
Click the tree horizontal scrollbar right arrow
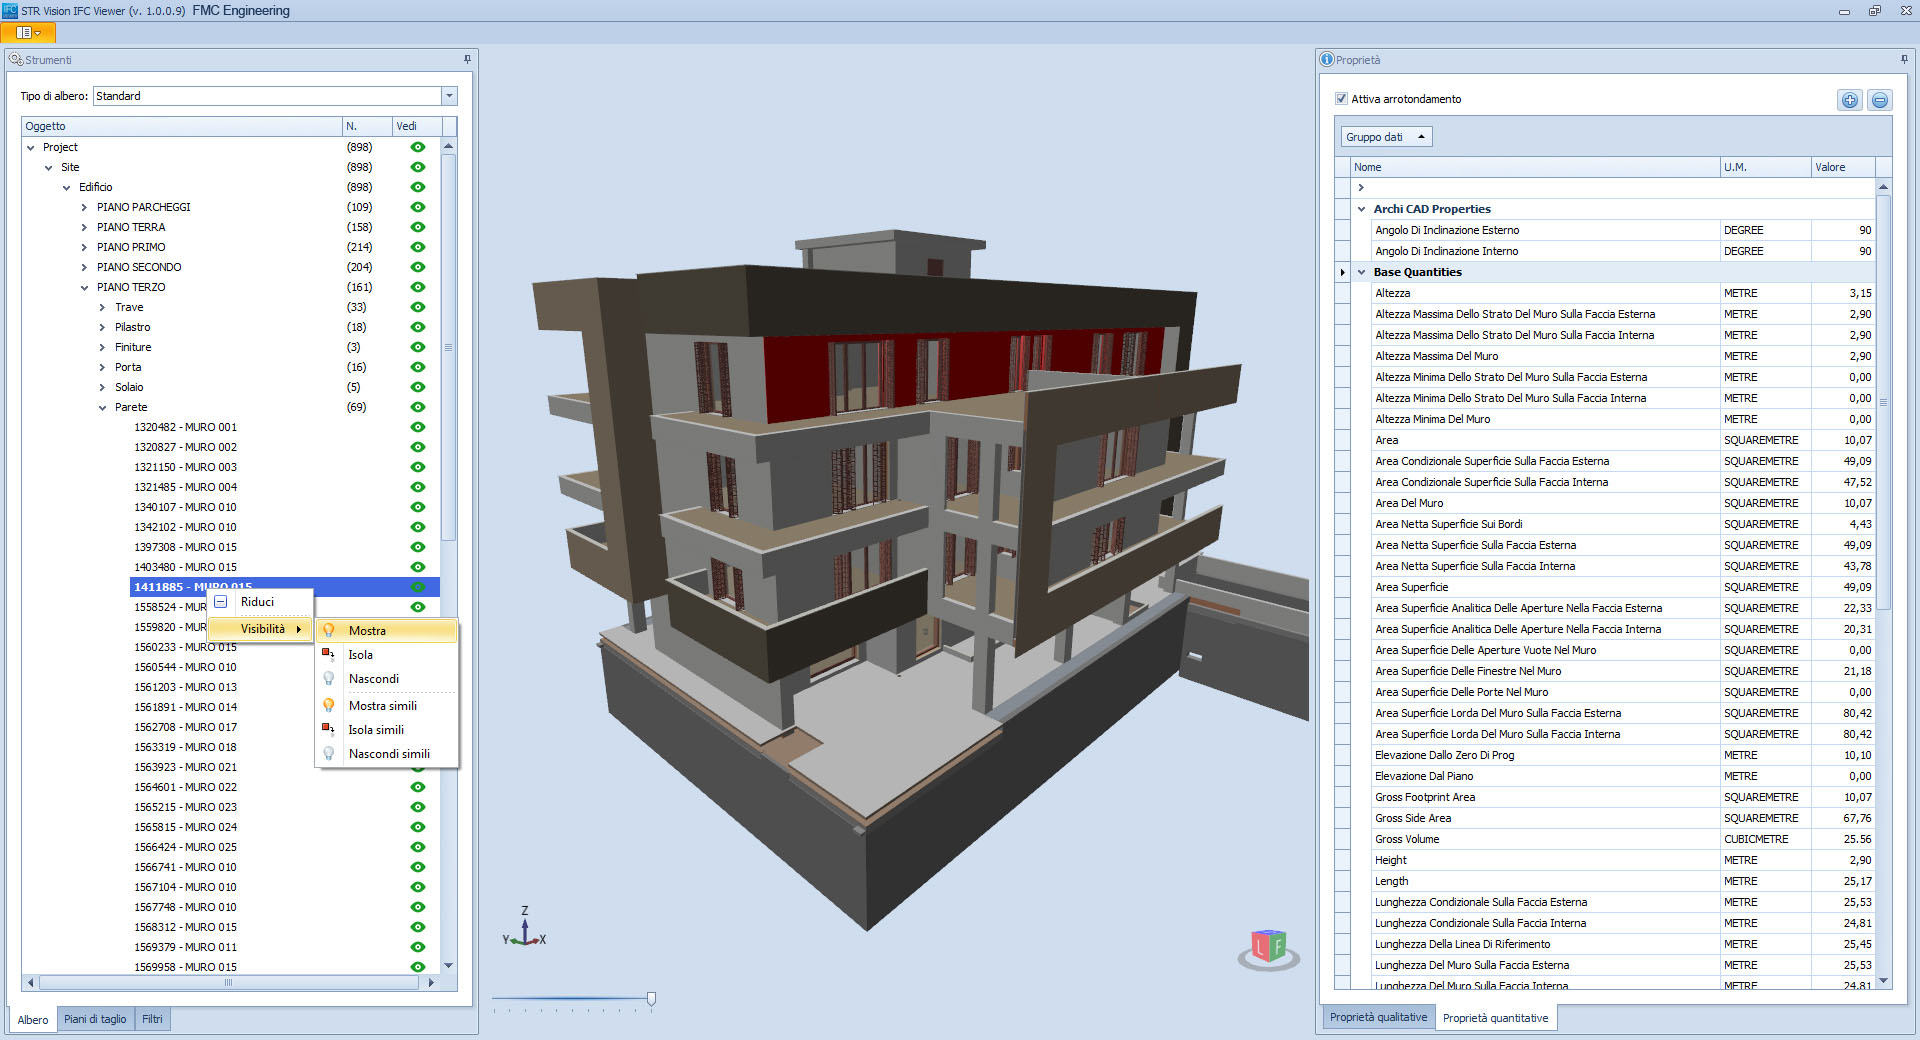(x=431, y=983)
